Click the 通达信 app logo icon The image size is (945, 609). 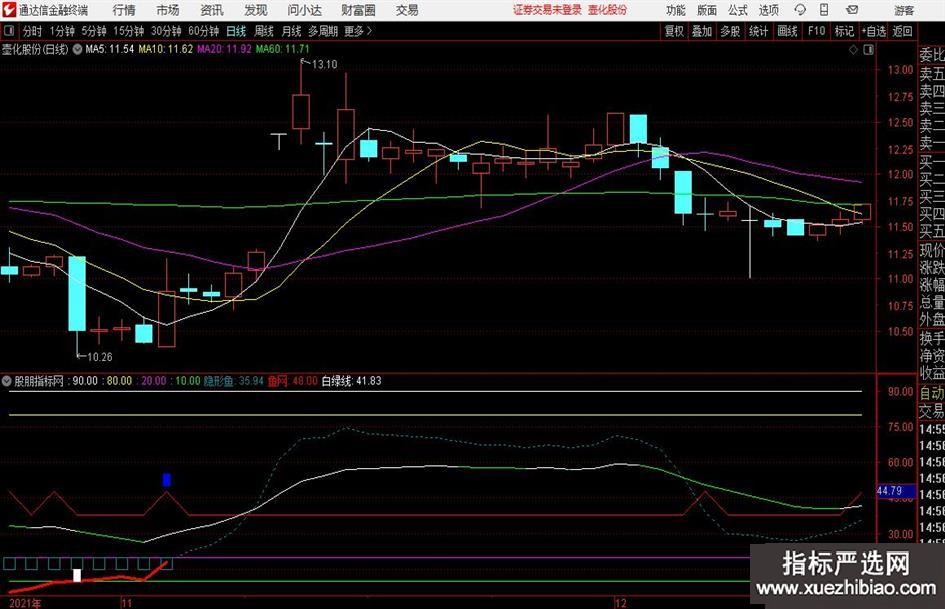(9, 10)
